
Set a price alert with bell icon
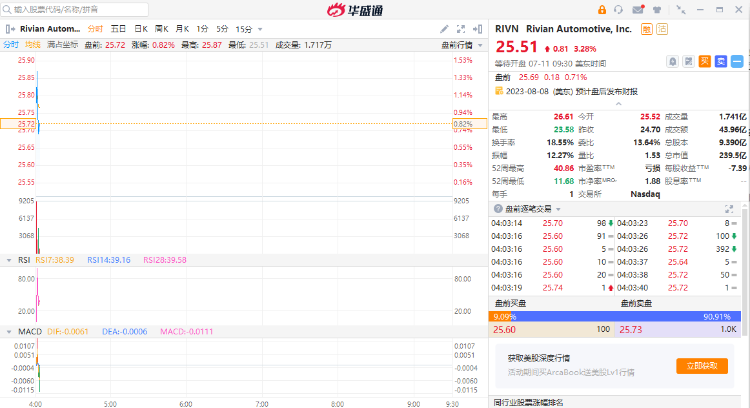pyautogui.click(x=673, y=62)
